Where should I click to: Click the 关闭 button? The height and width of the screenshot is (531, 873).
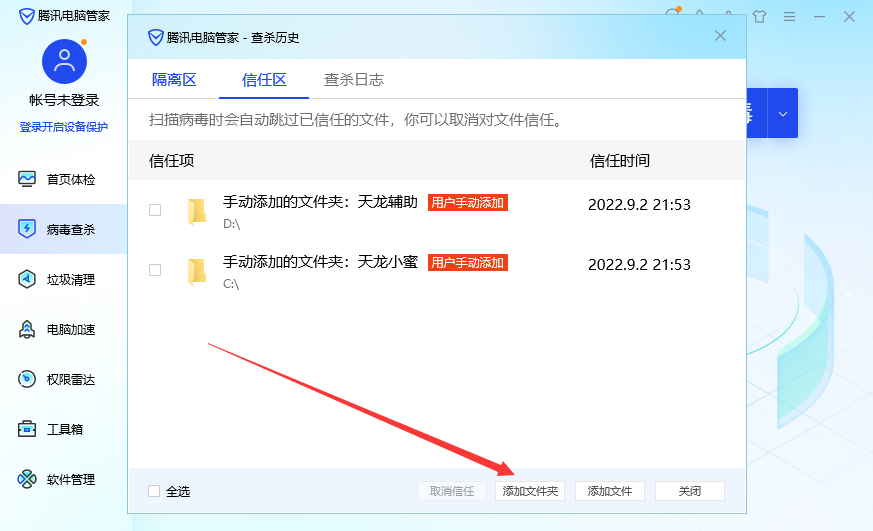tap(690, 491)
